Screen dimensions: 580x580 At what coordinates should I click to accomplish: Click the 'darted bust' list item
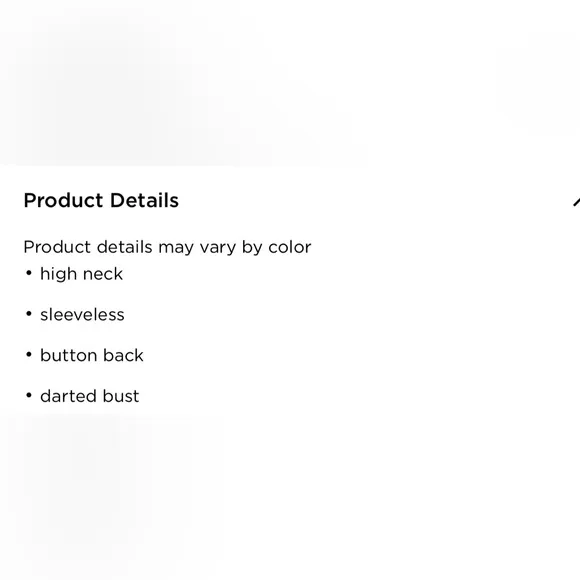click(90, 396)
